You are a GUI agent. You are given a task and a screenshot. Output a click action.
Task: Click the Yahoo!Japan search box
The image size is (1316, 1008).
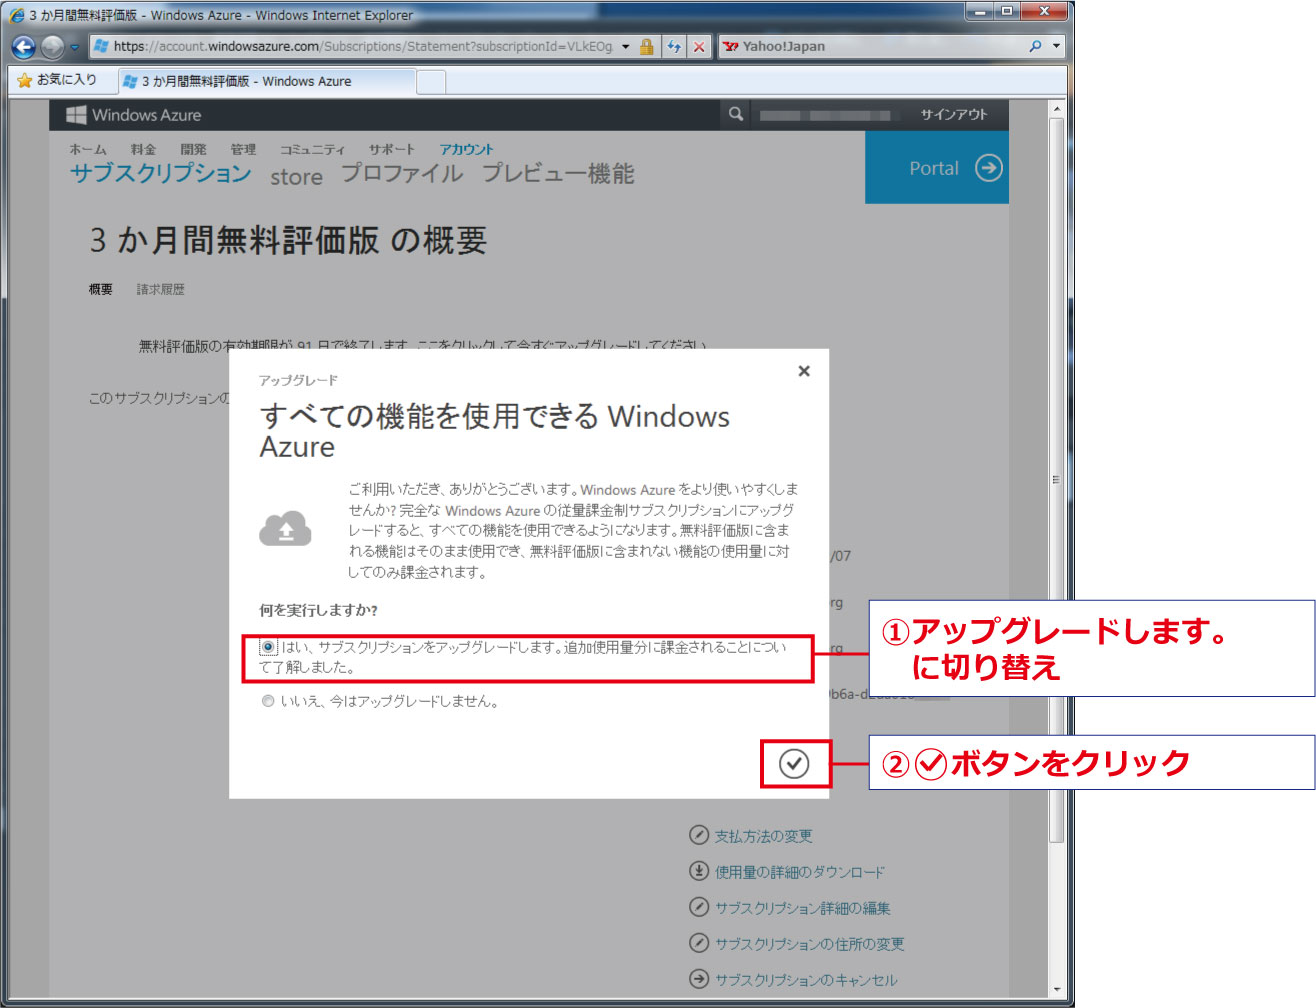pyautogui.click(x=873, y=46)
